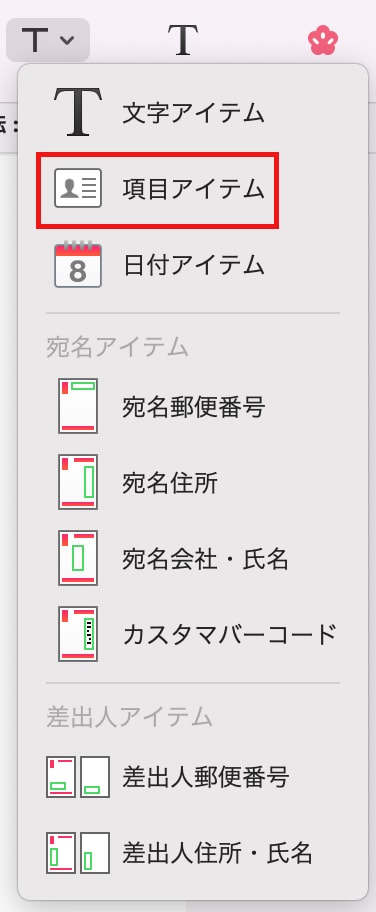Choose 項目アイテム from the menu
Image resolution: width=376 pixels, height=912 pixels.
click(x=193, y=188)
